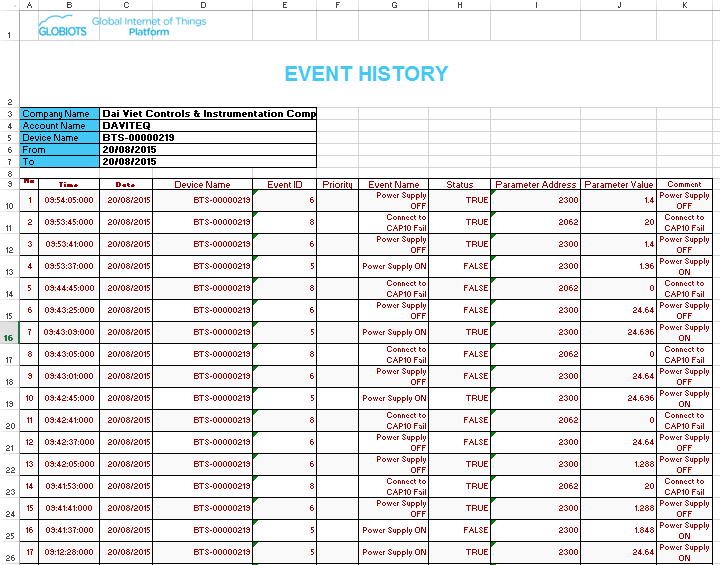Select column header G
This screenshot has height=565, width=720.
(x=394, y=5)
